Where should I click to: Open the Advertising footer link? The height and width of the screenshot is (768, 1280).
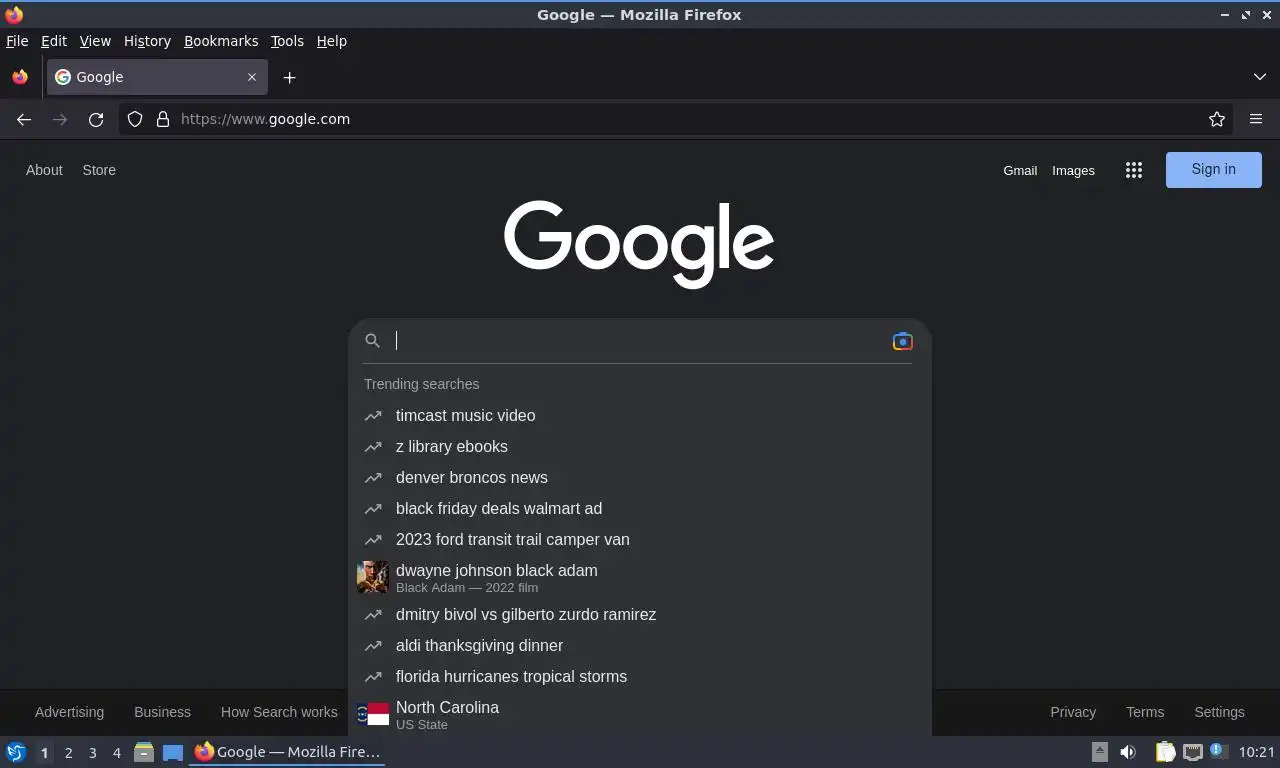(69, 712)
